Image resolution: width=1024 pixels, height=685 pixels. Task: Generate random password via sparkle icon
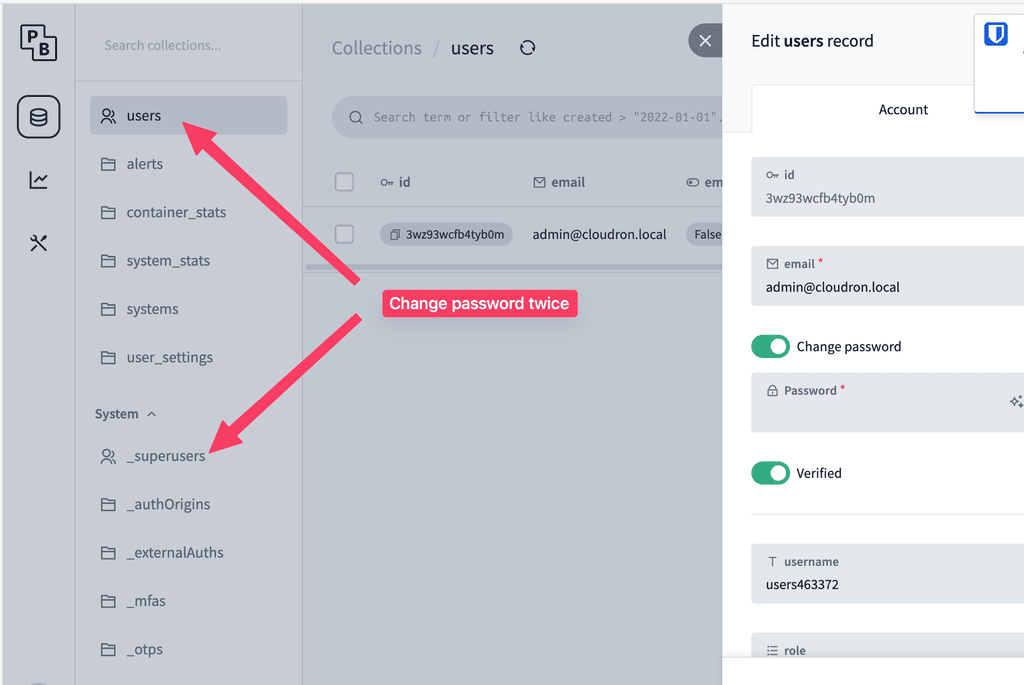(x=1015, y=401)
